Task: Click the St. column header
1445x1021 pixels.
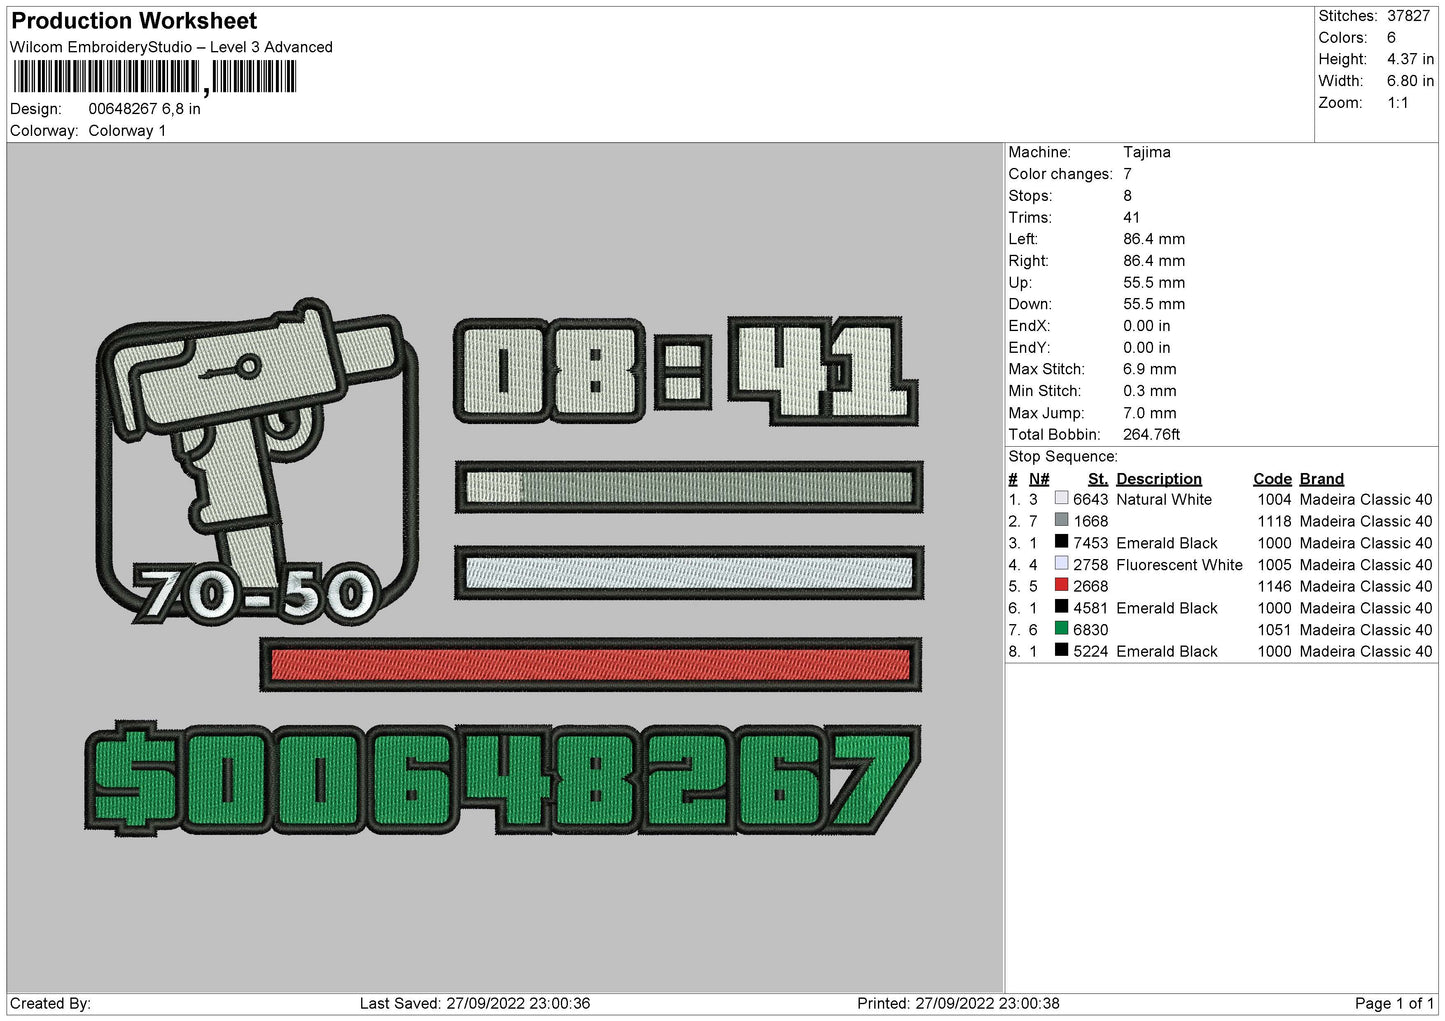Action: [x=1097, y=479]
